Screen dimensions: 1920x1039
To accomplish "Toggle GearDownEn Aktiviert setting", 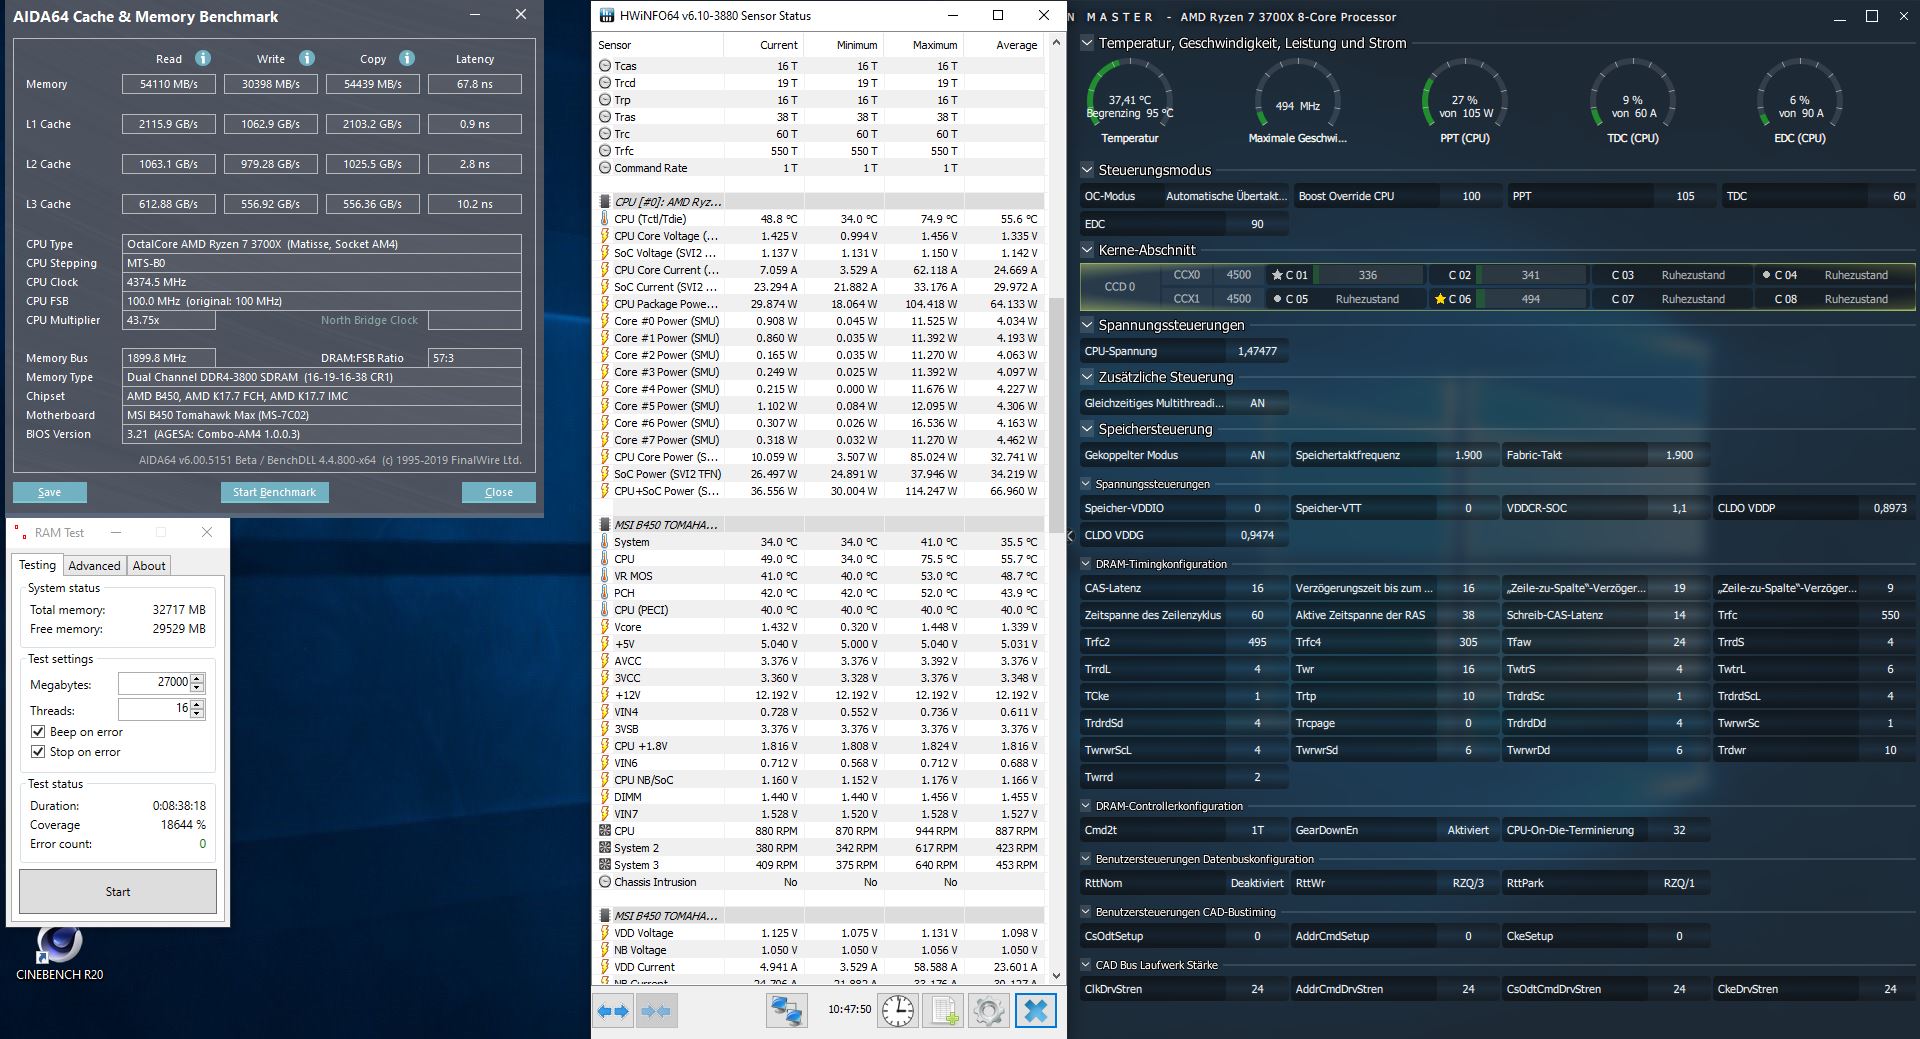I will tap(1468, 830).
